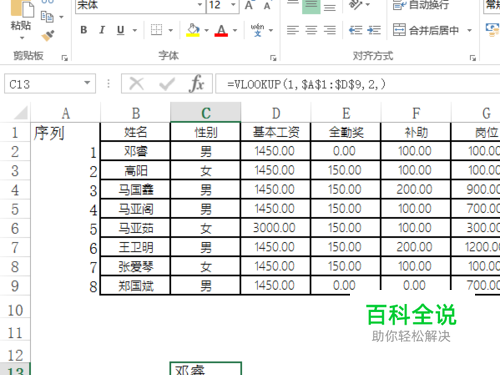Select the cell with name 马国鑫
The height and width of the screenshot is (375, 500).
136,190
